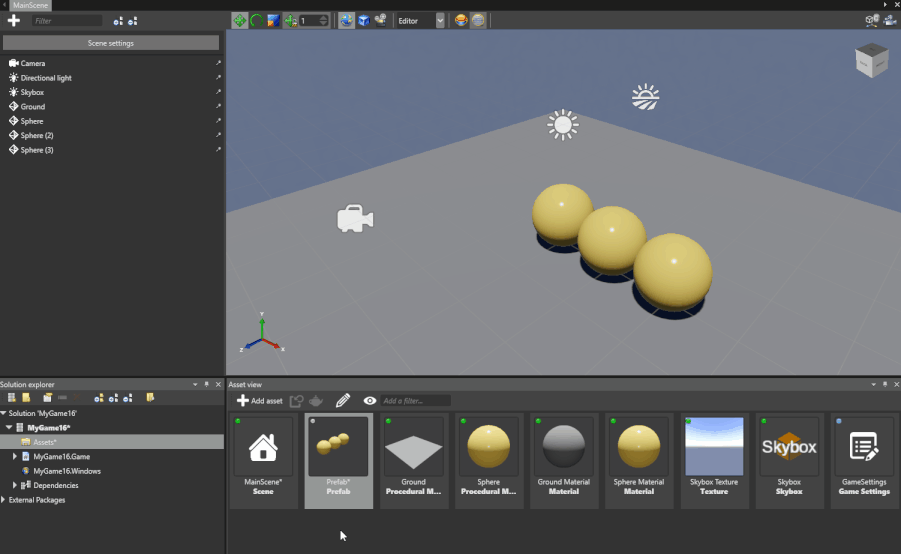The height and width of the screenshot is (554, 901).
Task: Click the skybox gizmo in the viewport
Action: pos(645,97)
